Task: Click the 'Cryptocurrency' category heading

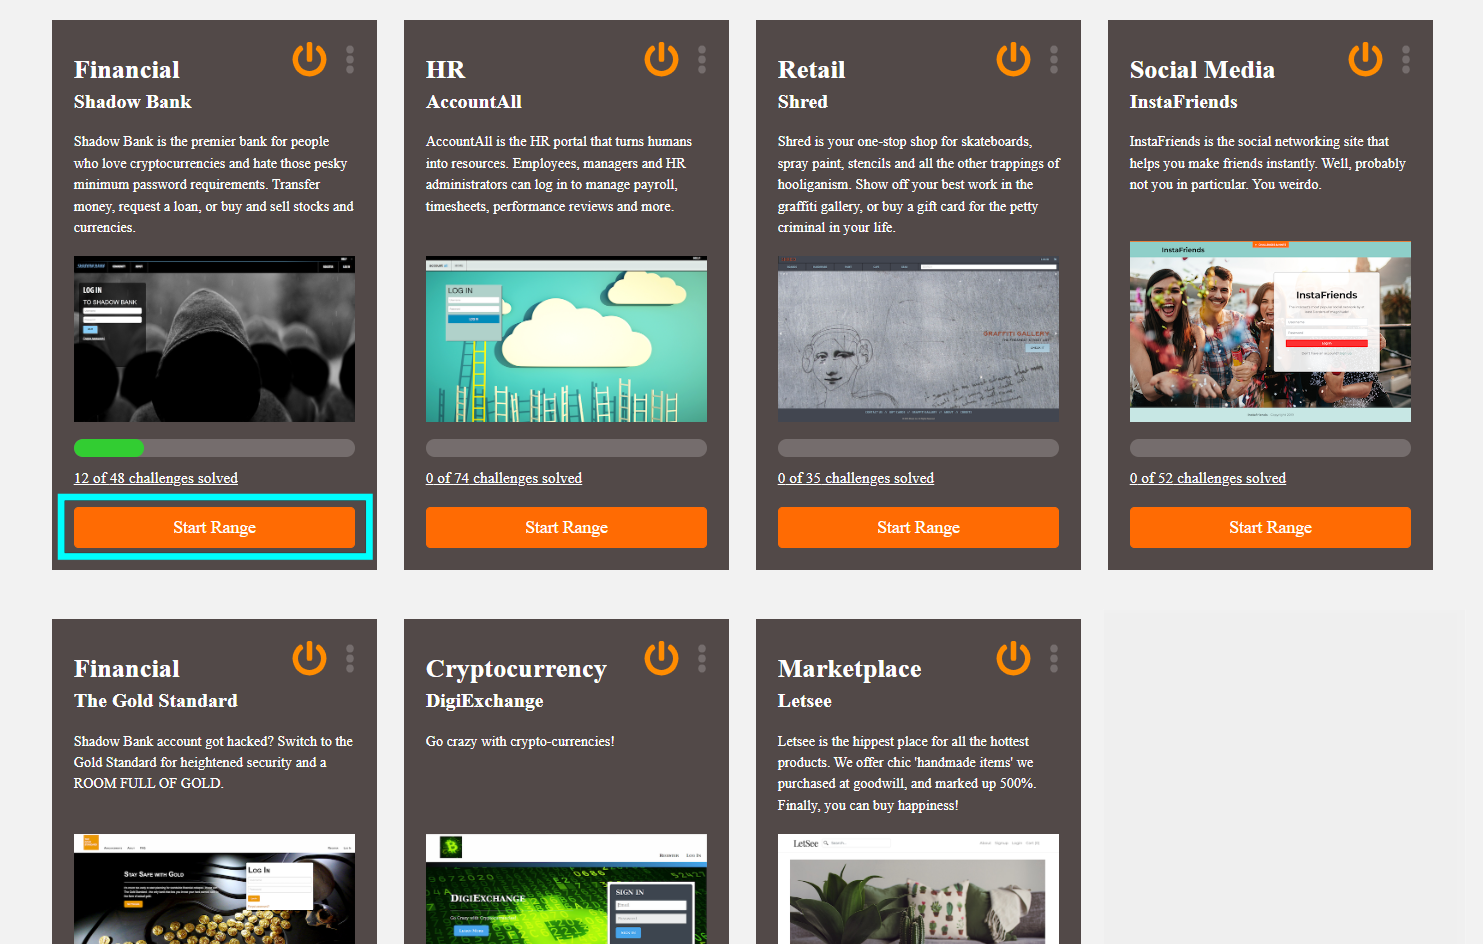Action: (x=516, y=669)
